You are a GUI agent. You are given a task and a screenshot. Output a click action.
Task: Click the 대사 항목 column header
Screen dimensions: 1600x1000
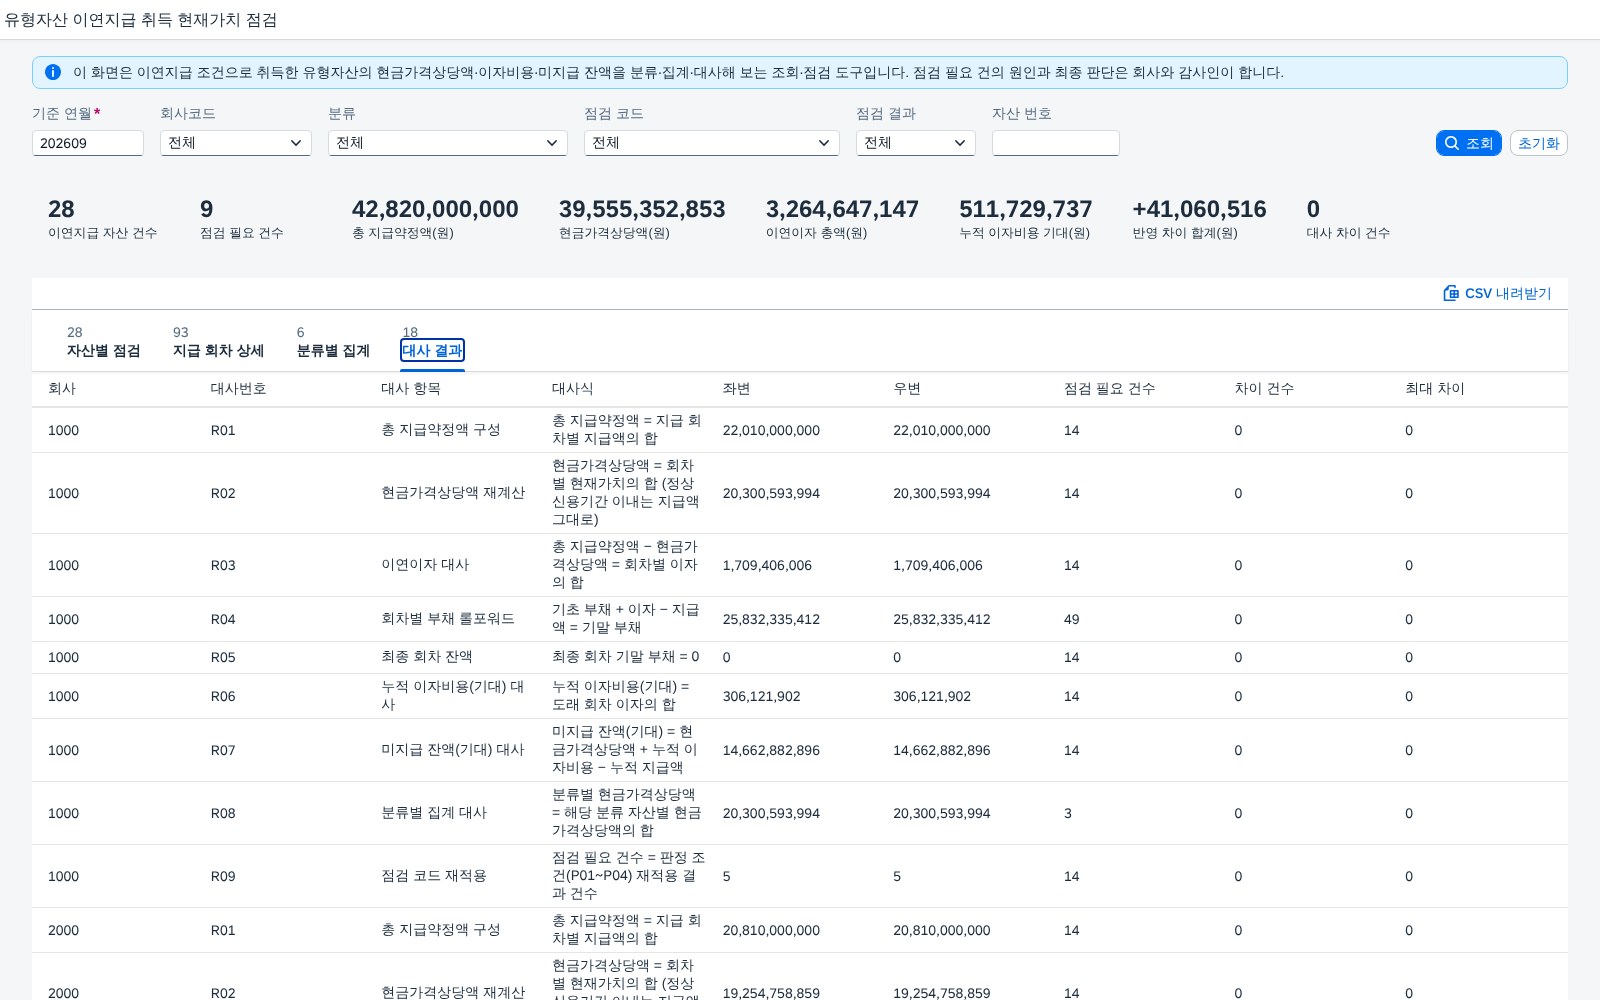[411, 389]
